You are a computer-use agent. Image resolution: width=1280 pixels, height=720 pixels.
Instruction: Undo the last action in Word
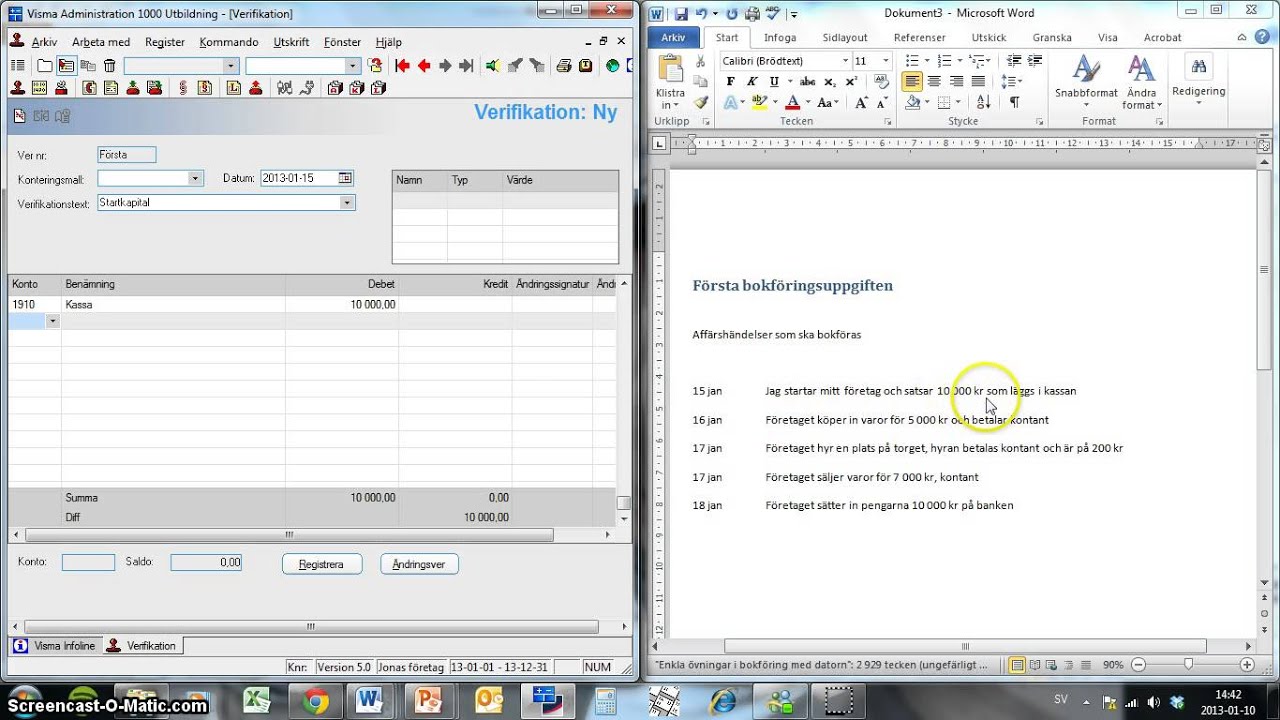(701, 14)
